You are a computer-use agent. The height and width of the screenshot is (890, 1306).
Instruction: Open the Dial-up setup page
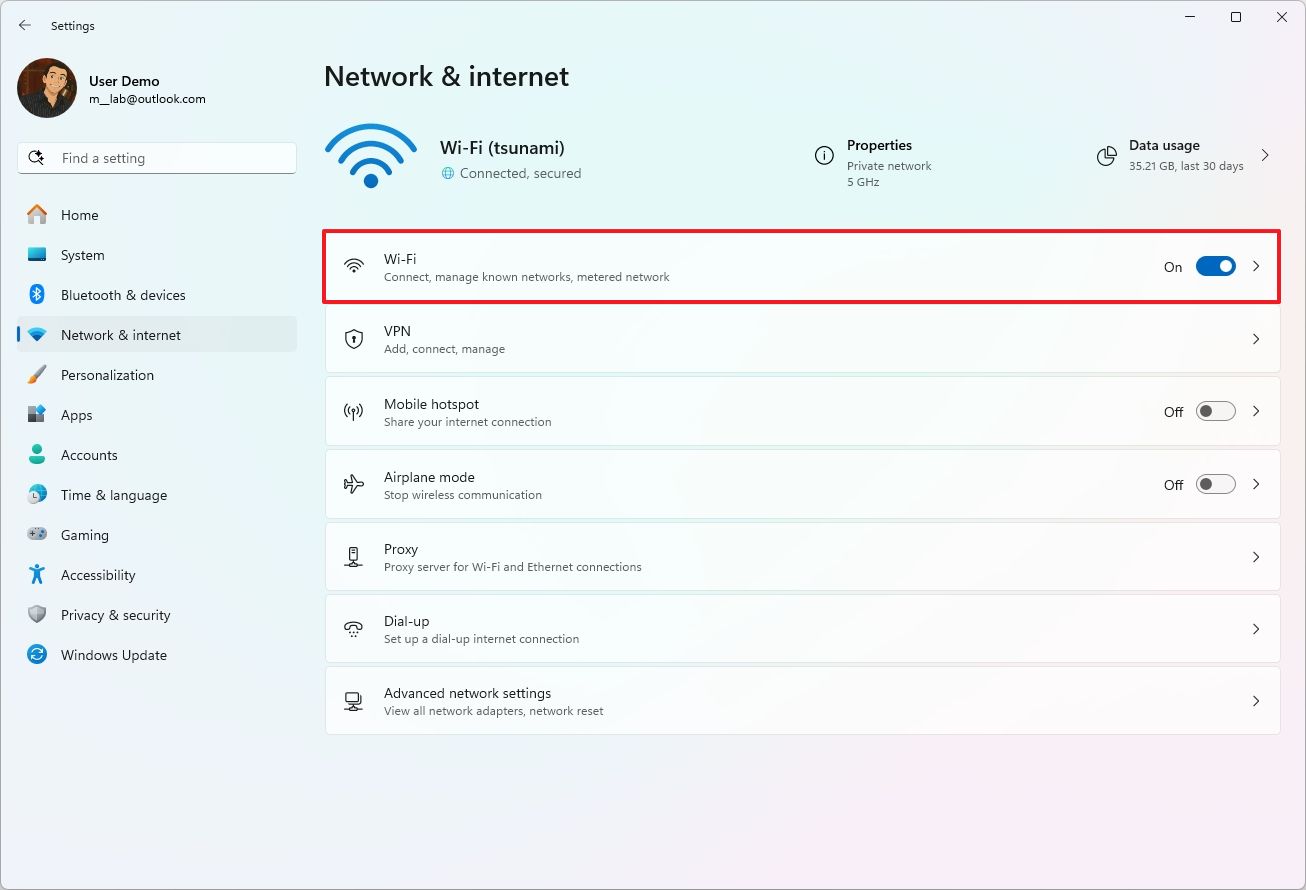pyautogui.click(x=1256, y=629)
